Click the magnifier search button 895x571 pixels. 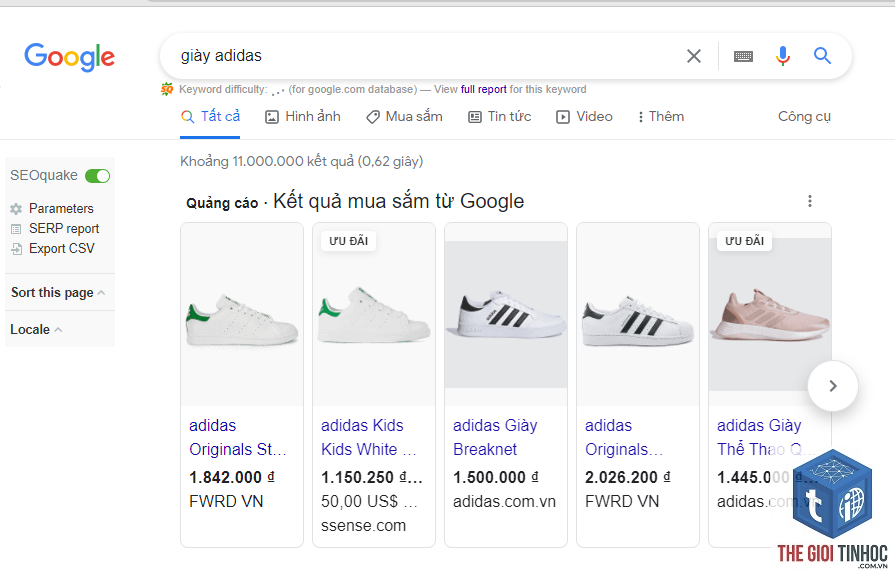pos(822,55)
